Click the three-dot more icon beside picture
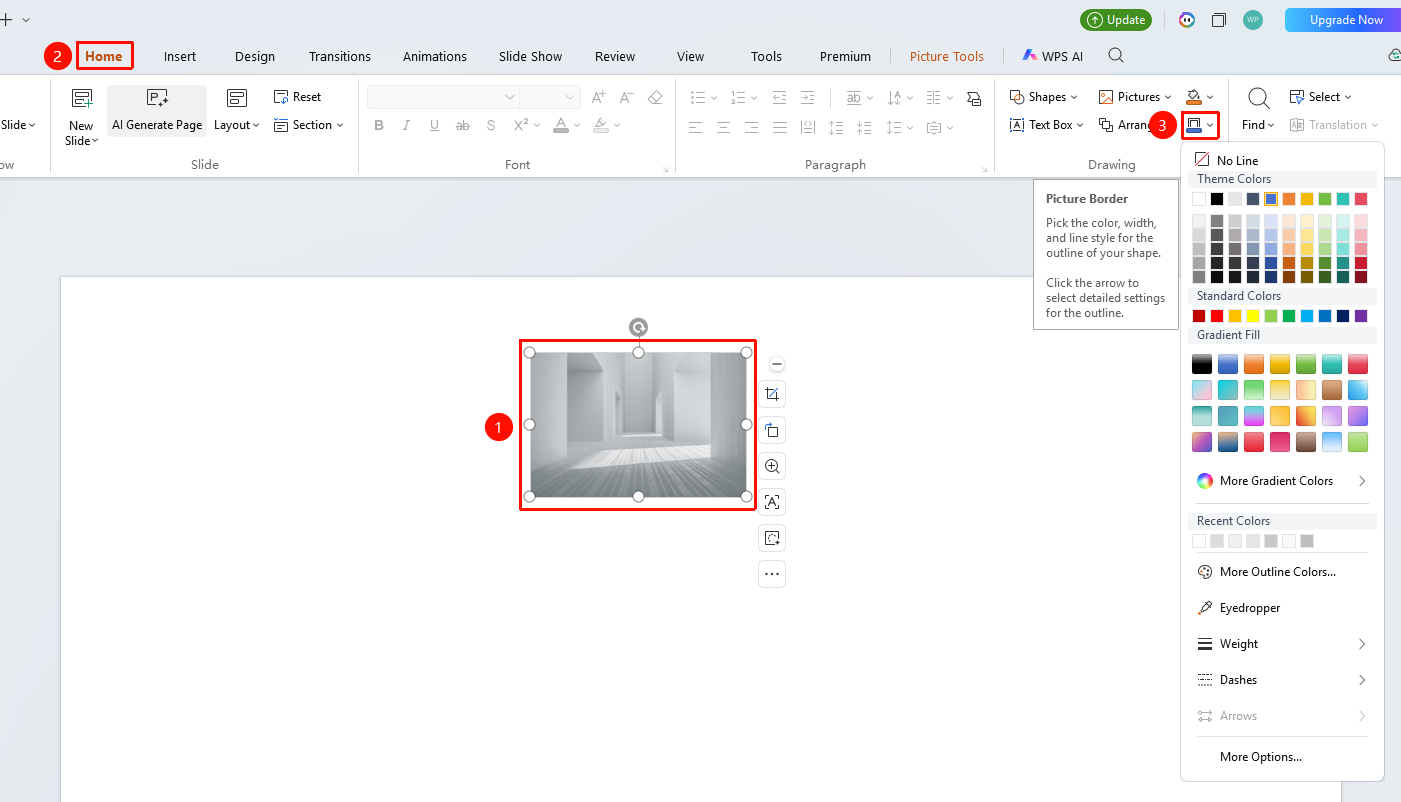The width and height of the screenshot is (1401, 802). point(772,574)
